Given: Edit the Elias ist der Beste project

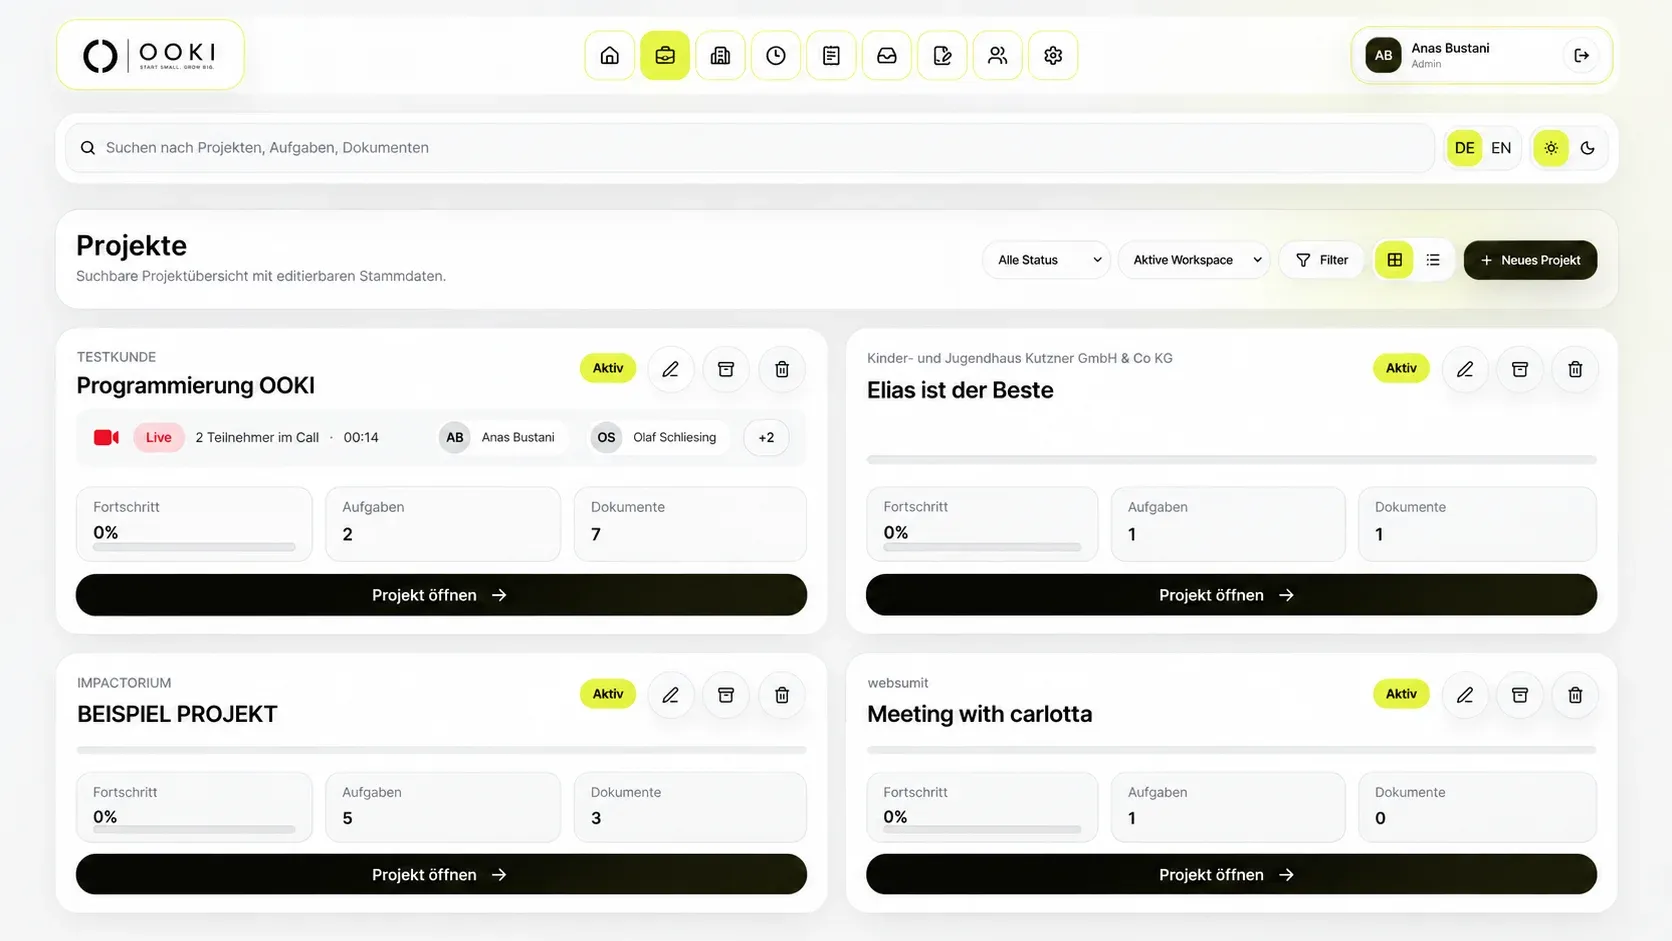Looking at the screenshot, I should pos(1465,369).
